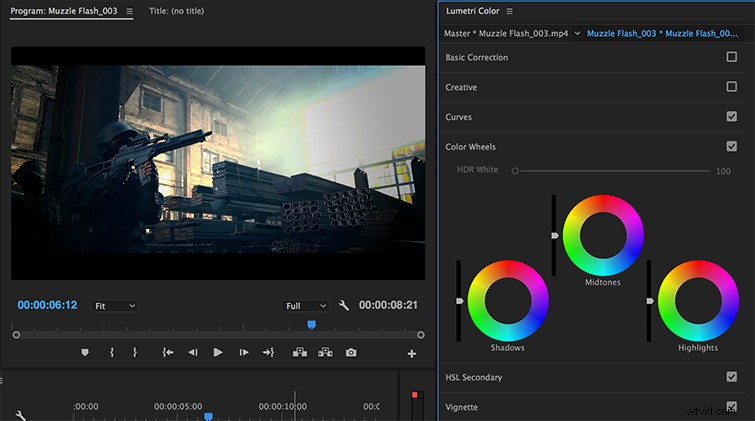Open the Fit zoom level dropdown
The image size is (755, 421).
115,306
